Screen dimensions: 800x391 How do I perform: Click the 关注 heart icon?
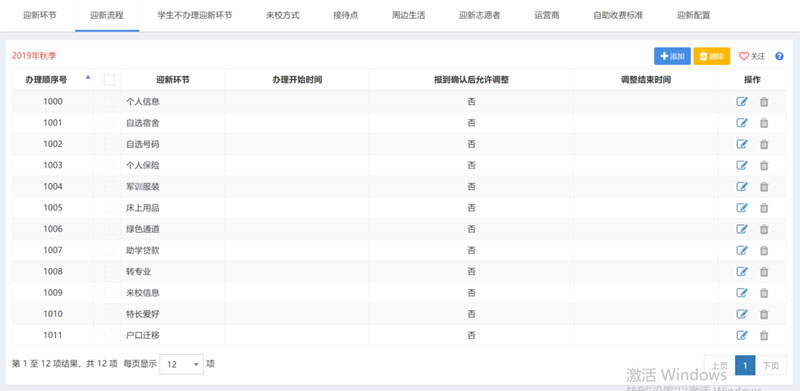coord(743,56)
